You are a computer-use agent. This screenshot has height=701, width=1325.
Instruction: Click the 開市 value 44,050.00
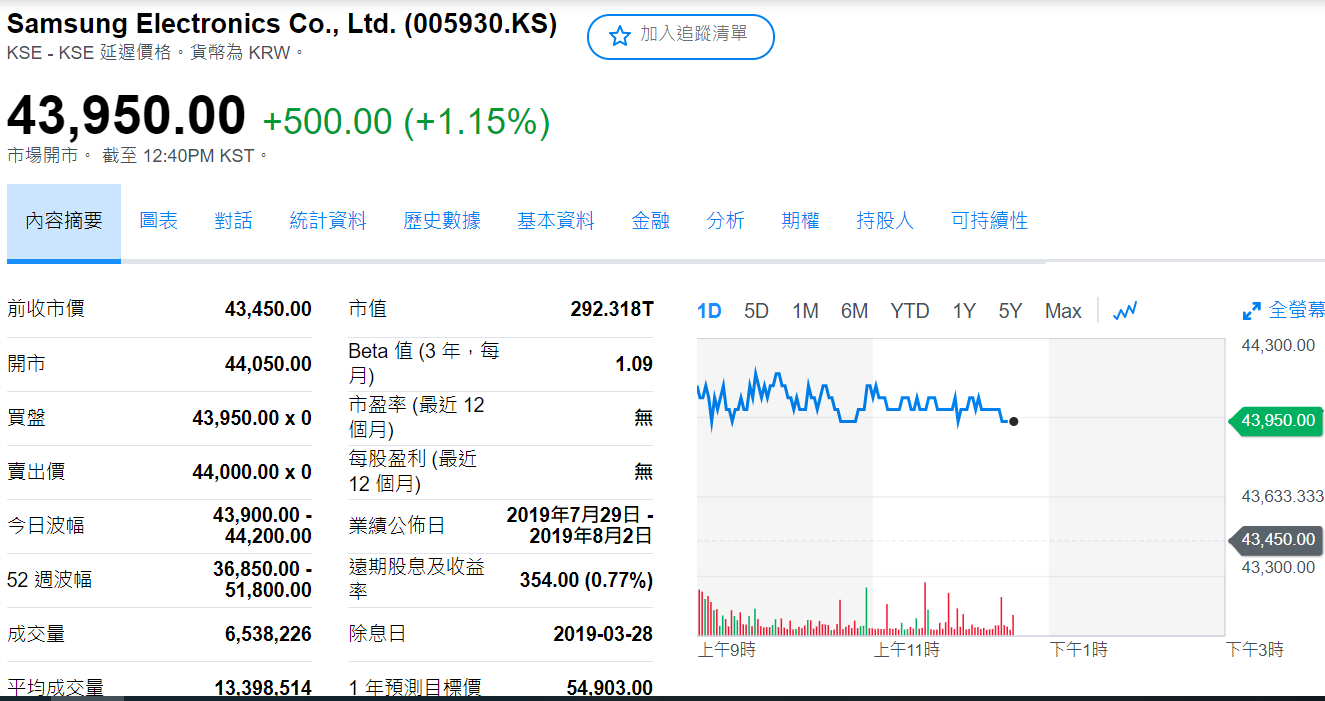[x=268, y=364]
